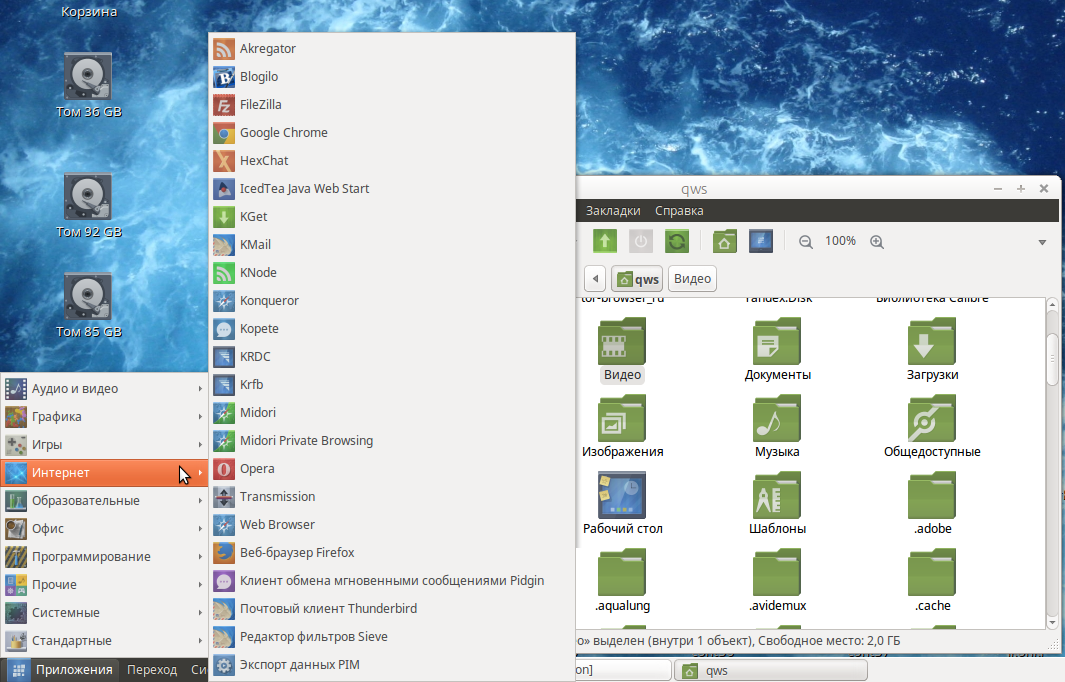Select Загрузки folder
The width and height of the screenshot is (1065, 682).
[932, 351]
